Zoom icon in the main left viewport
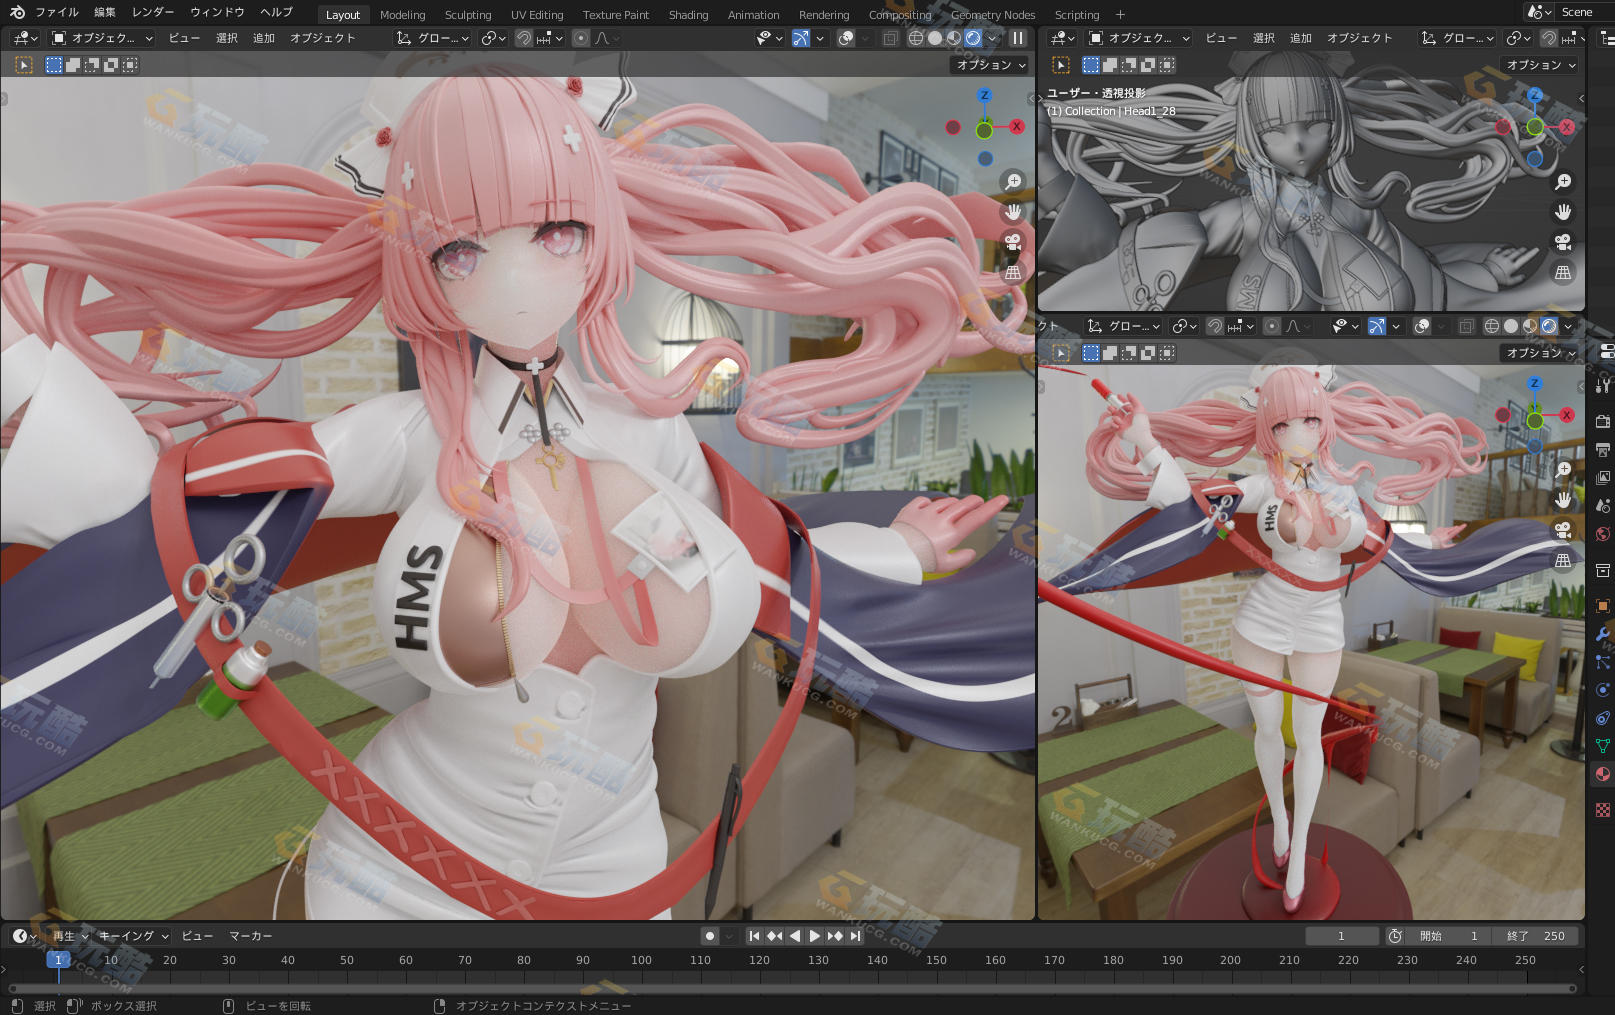The height and width of the screenshot is (1015, 1615). coord(1013,182)
